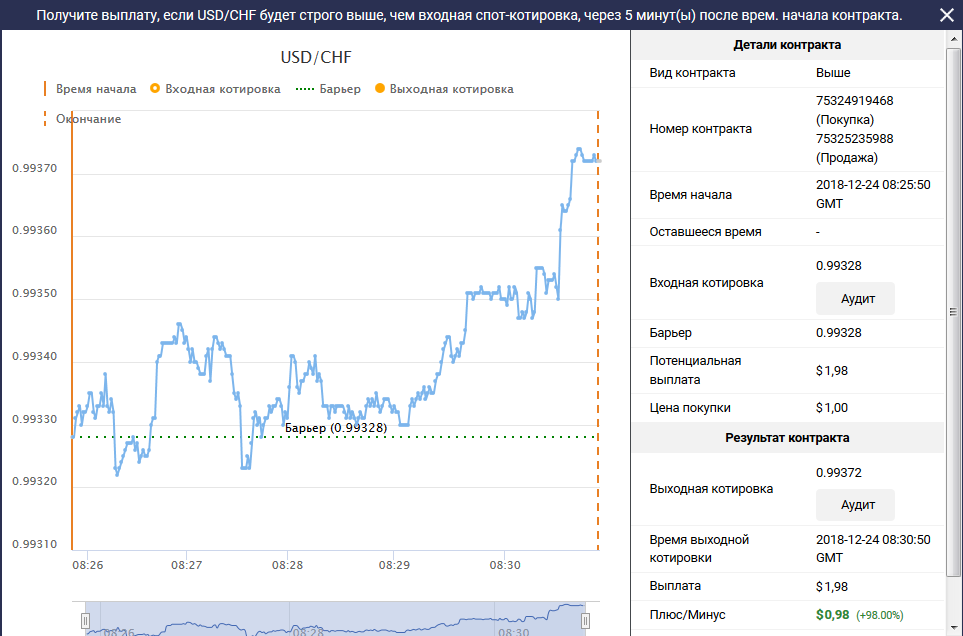
Task: Click the start time 2018-12-24 08:25:50 value
Action: pyautogui.click(x=873, y=194)
